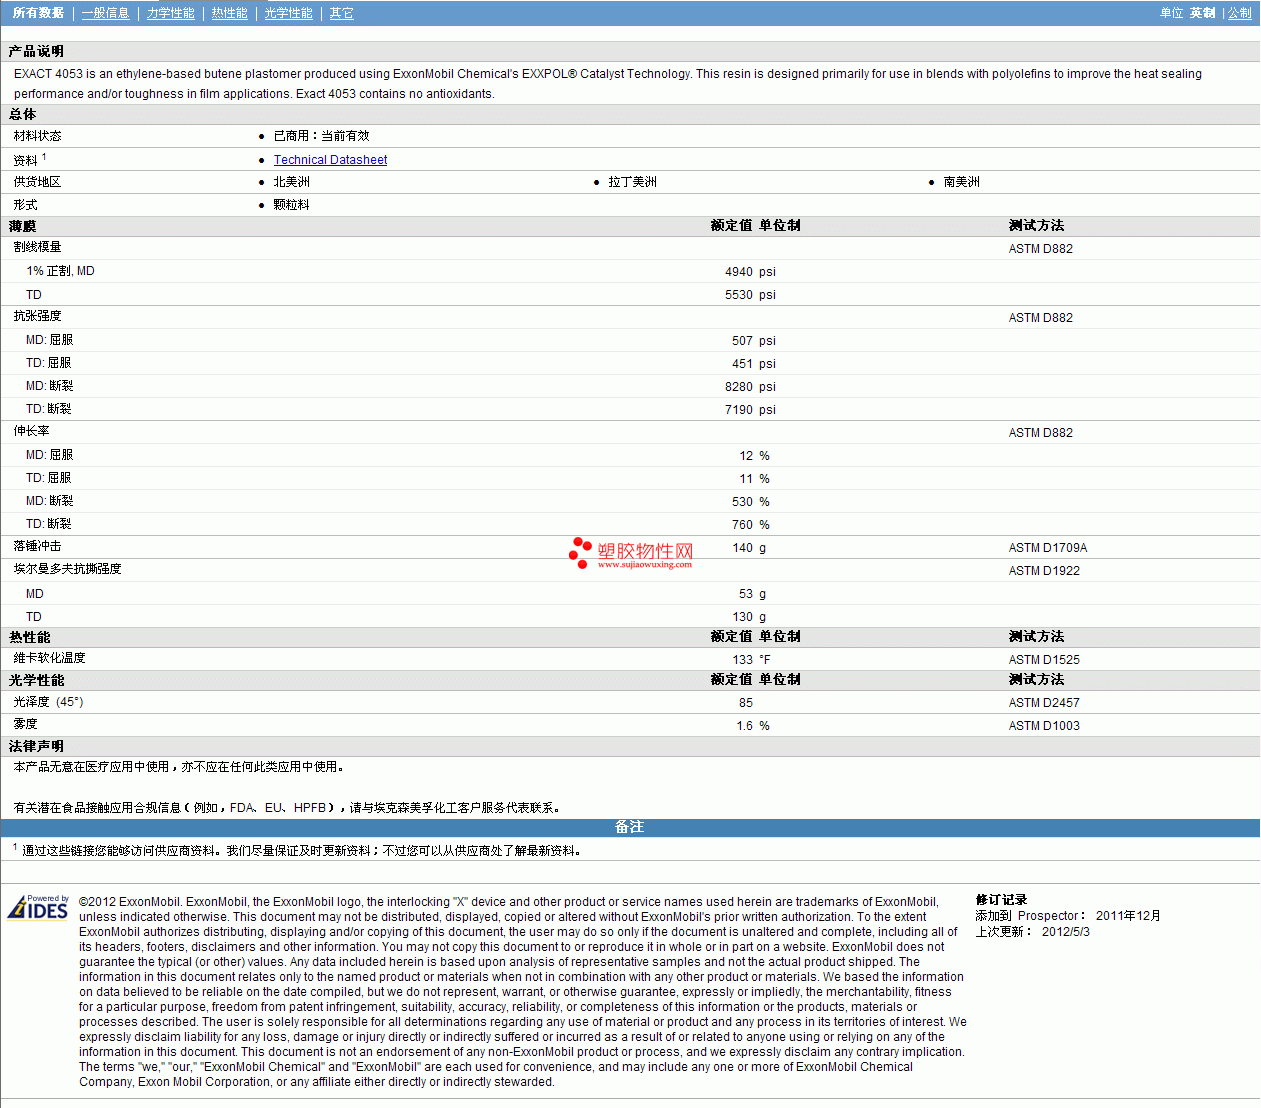Select the 760 % elongation value
Screen dimensions: 1261x1108
[x=751, y=525]
